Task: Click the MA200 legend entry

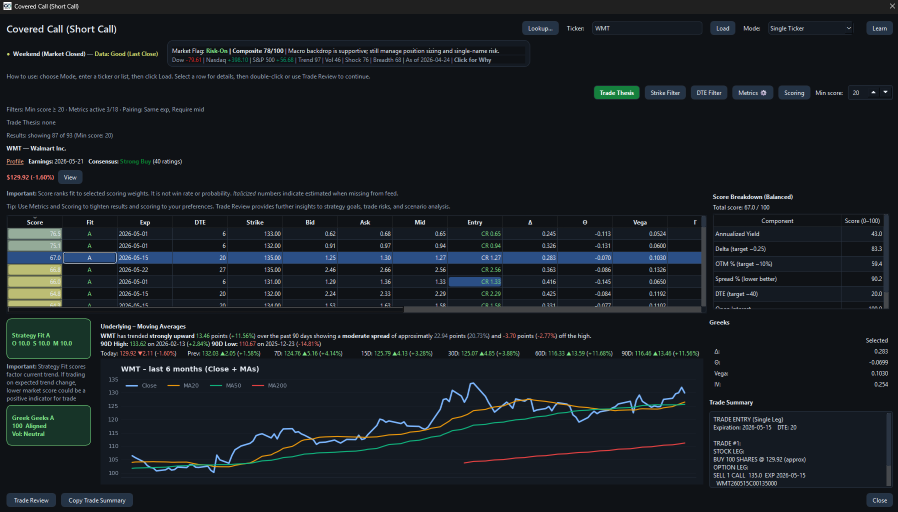Action: 269,385
